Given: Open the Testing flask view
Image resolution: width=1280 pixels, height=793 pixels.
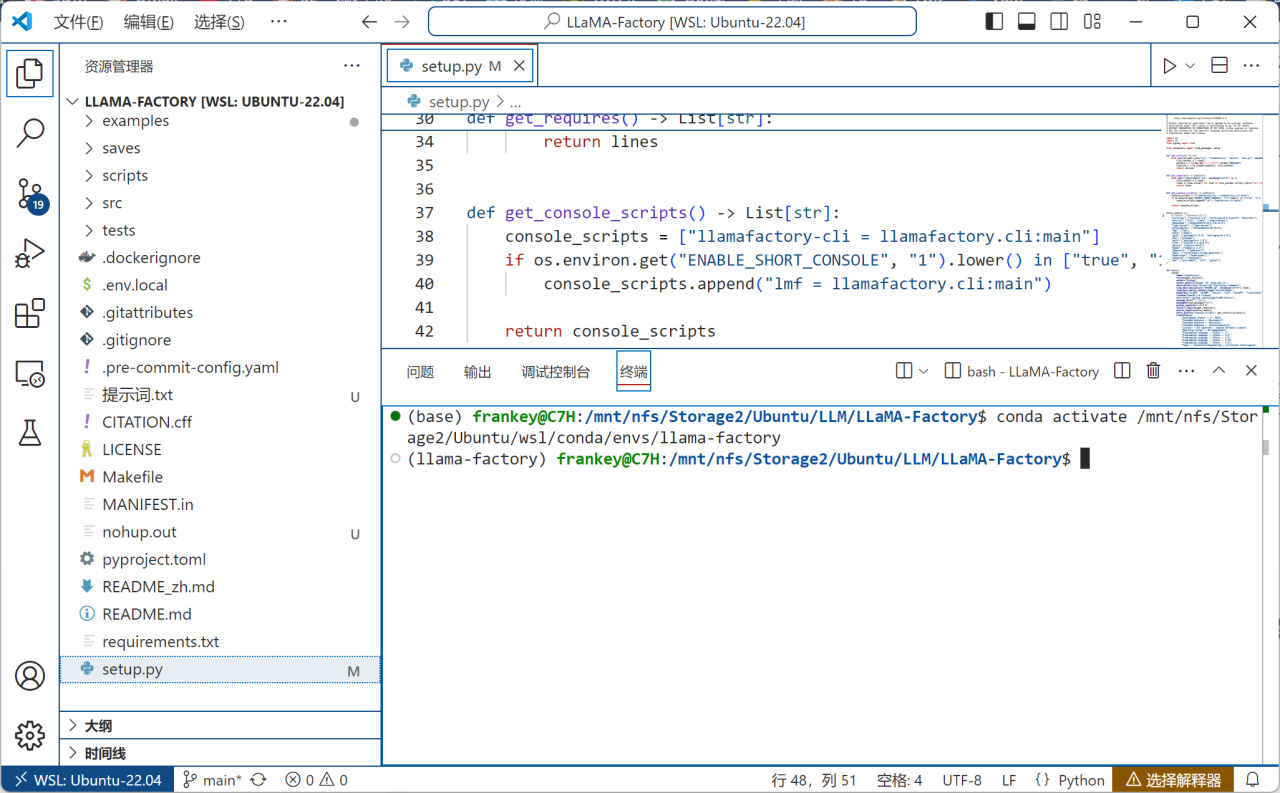Looking at the screenshot, I should point(30,433).
